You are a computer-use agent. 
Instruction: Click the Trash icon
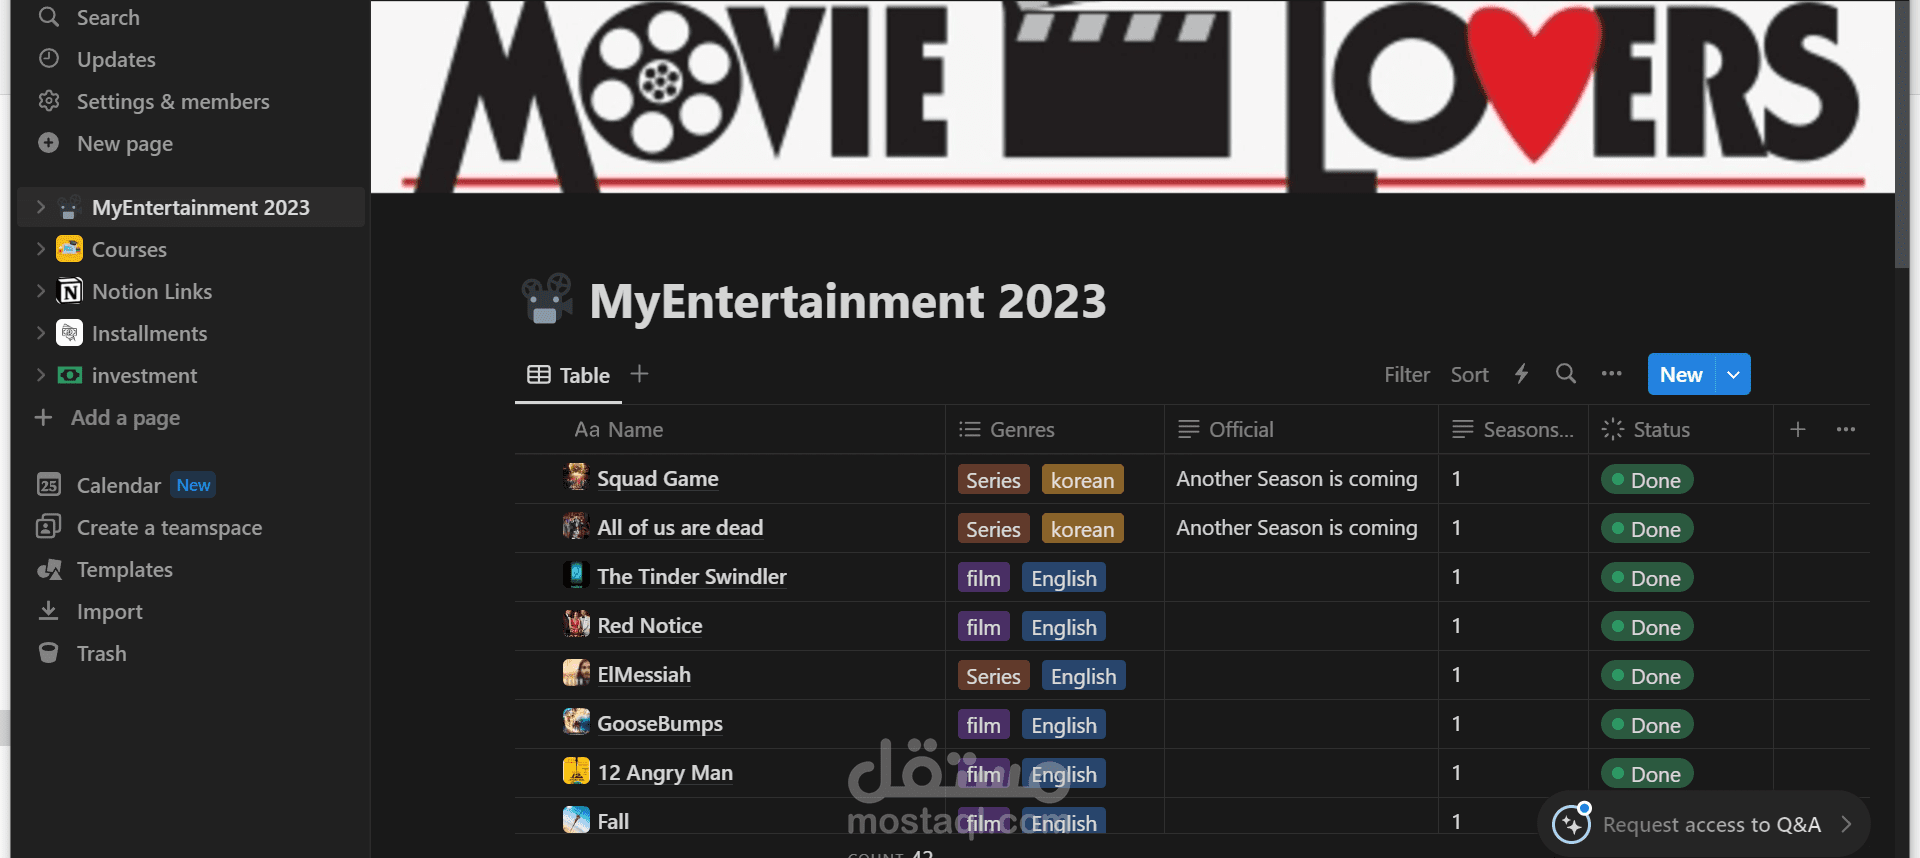(x=48, y=653)
